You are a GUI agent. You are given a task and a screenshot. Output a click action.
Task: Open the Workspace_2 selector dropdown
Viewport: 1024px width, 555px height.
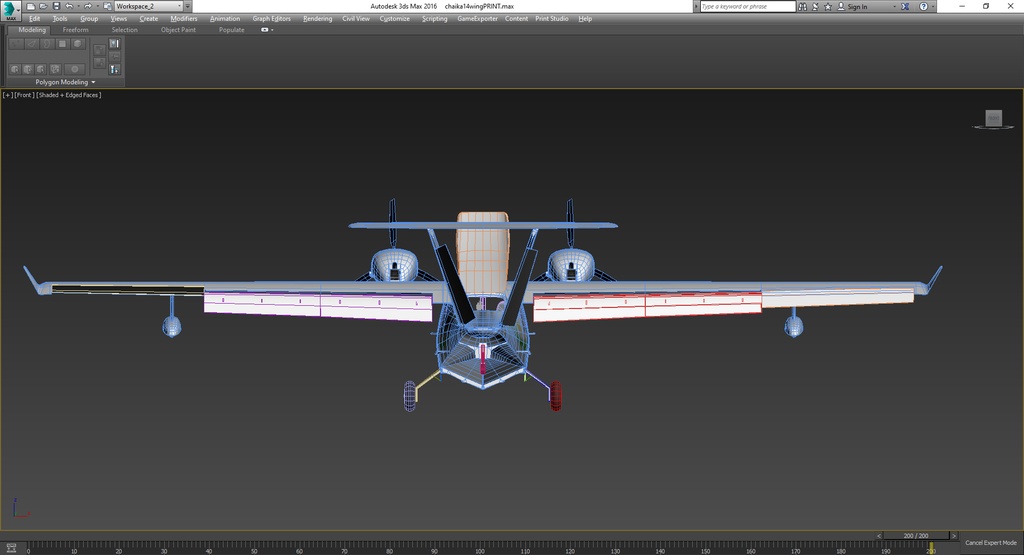coord(148,6)
